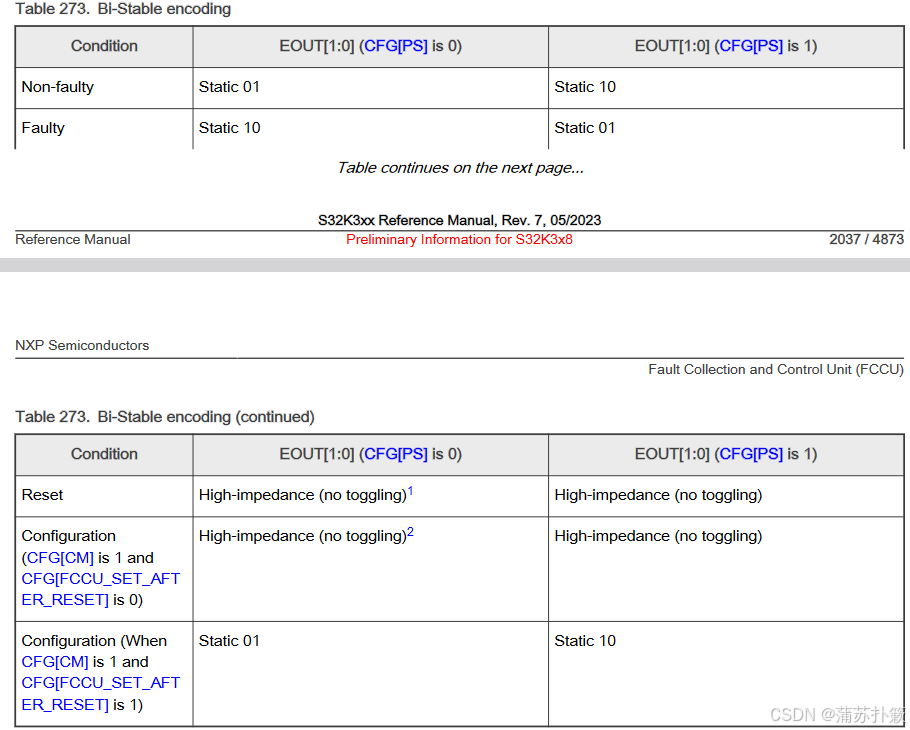
Task: Click 'Fault Collection and Control Unit (FCCU)' header
Action: (x=776, y=369)
